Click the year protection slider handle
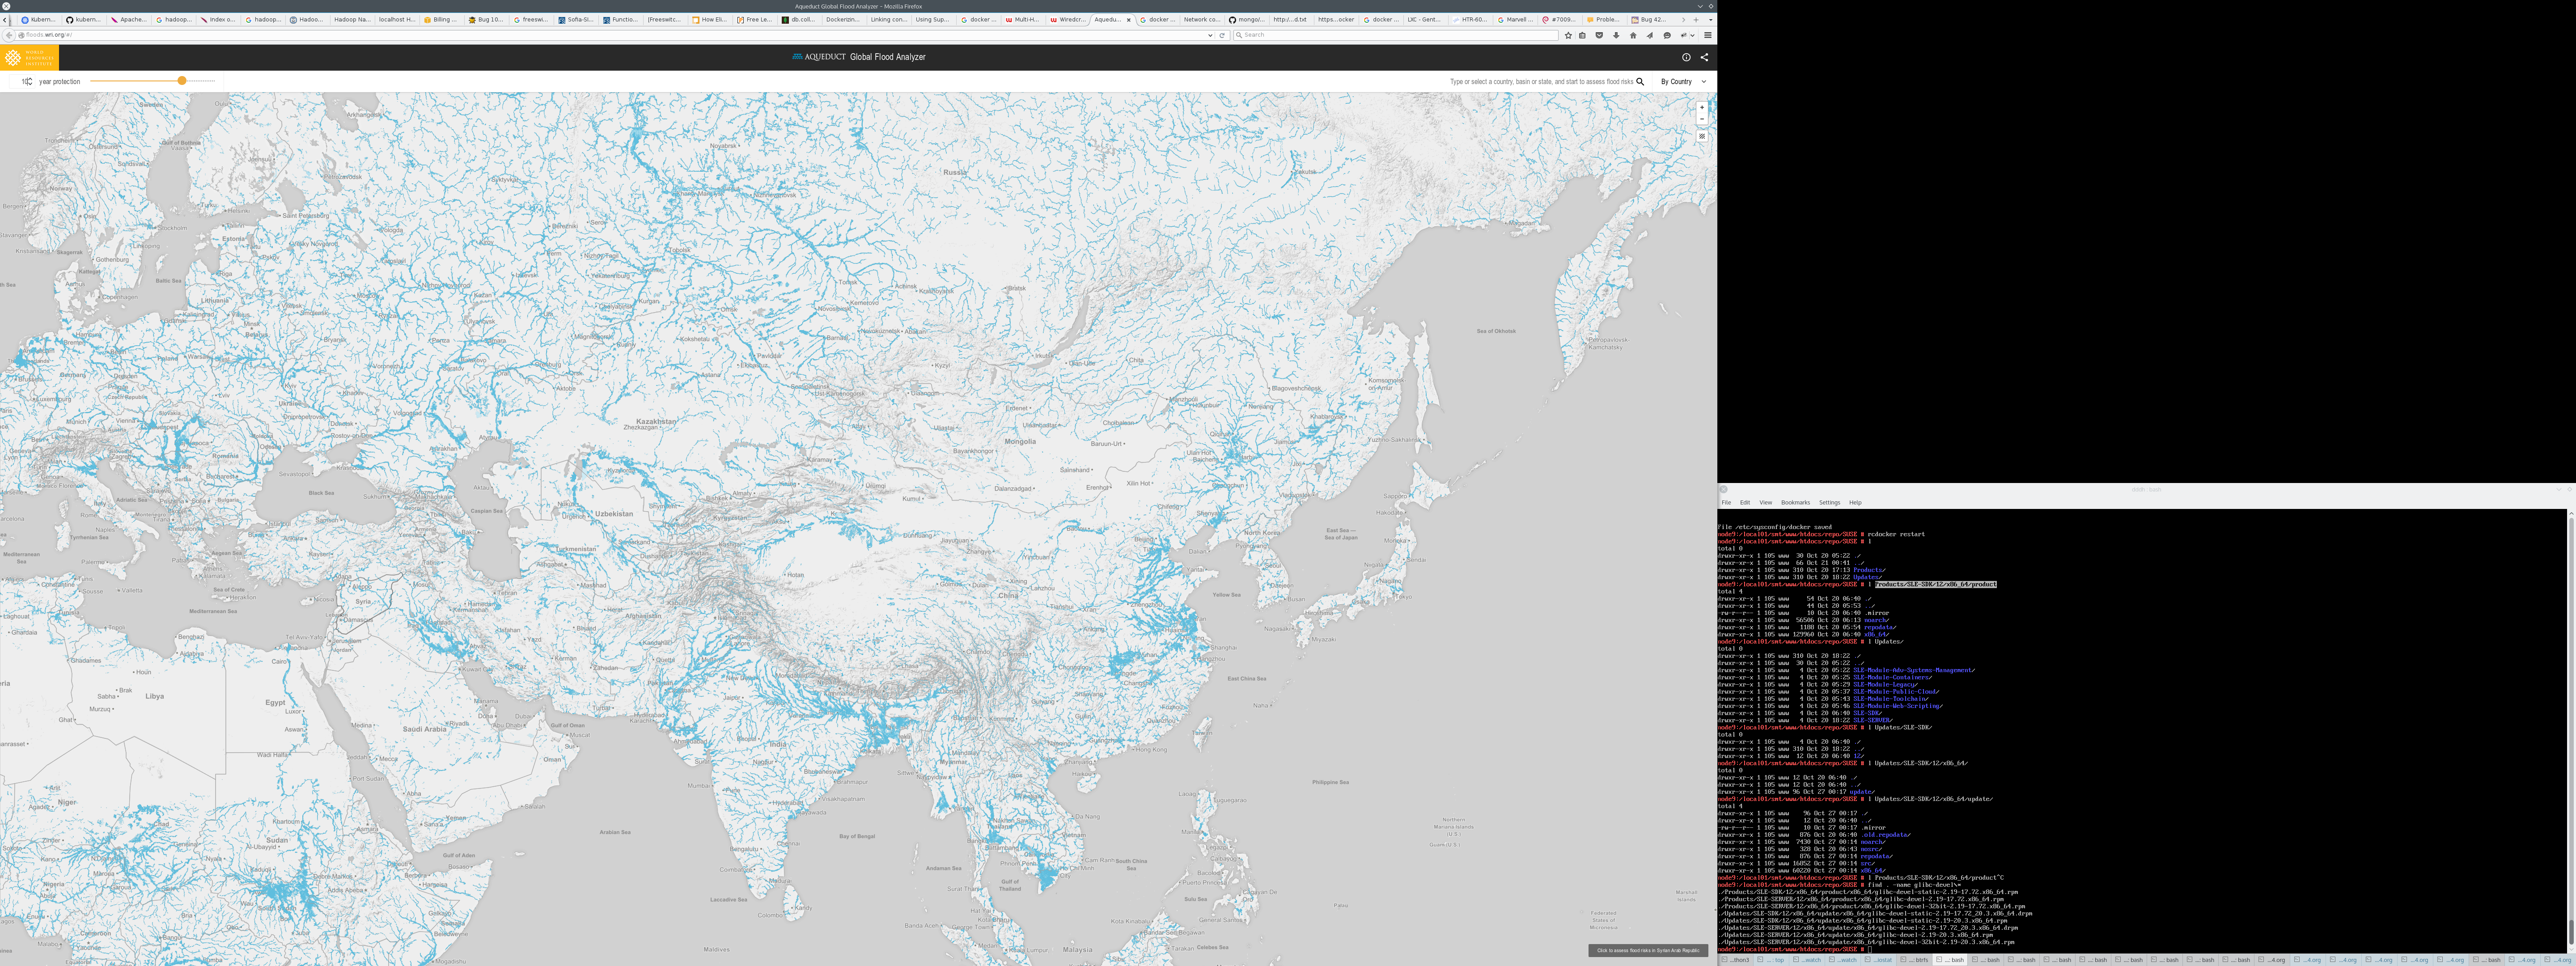The image size is (2576, 966). click(x=182, y=81)
